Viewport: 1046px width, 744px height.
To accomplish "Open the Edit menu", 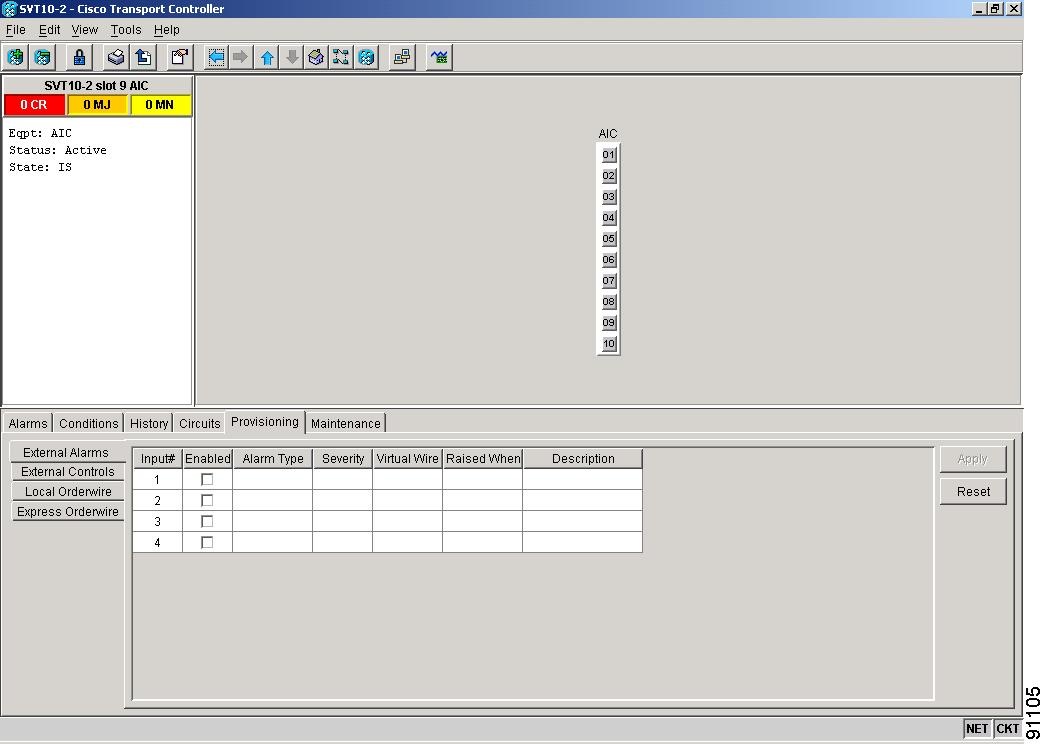I will click(x=49, y=30).
